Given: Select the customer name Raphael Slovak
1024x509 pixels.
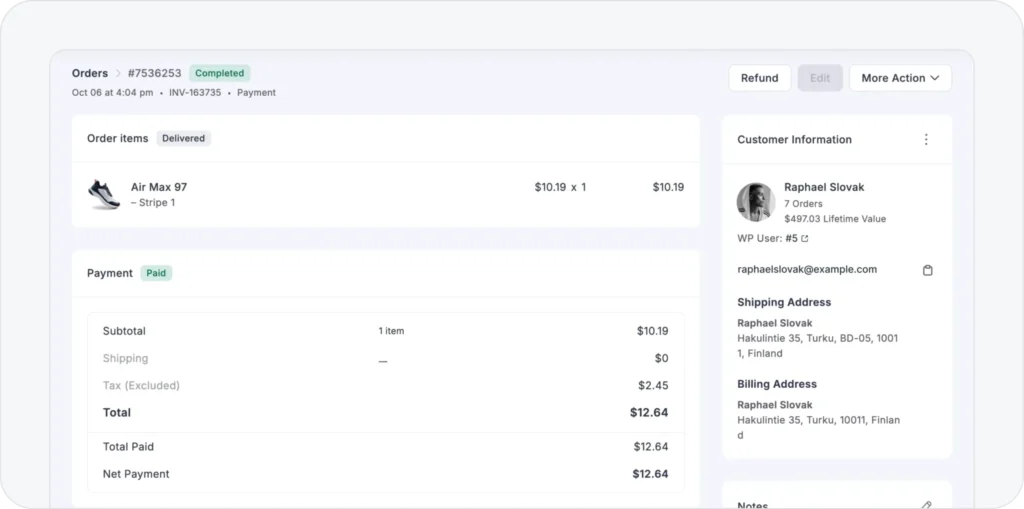Looking at the screenshot, I should [824, 187].
